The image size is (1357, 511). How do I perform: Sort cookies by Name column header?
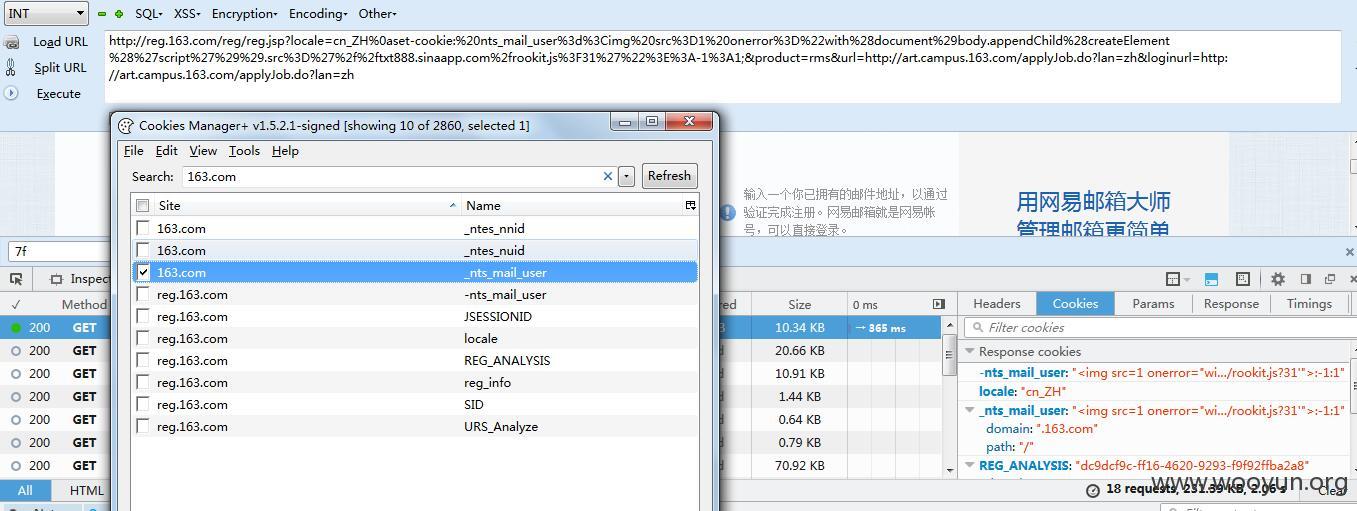click(573, 205)
